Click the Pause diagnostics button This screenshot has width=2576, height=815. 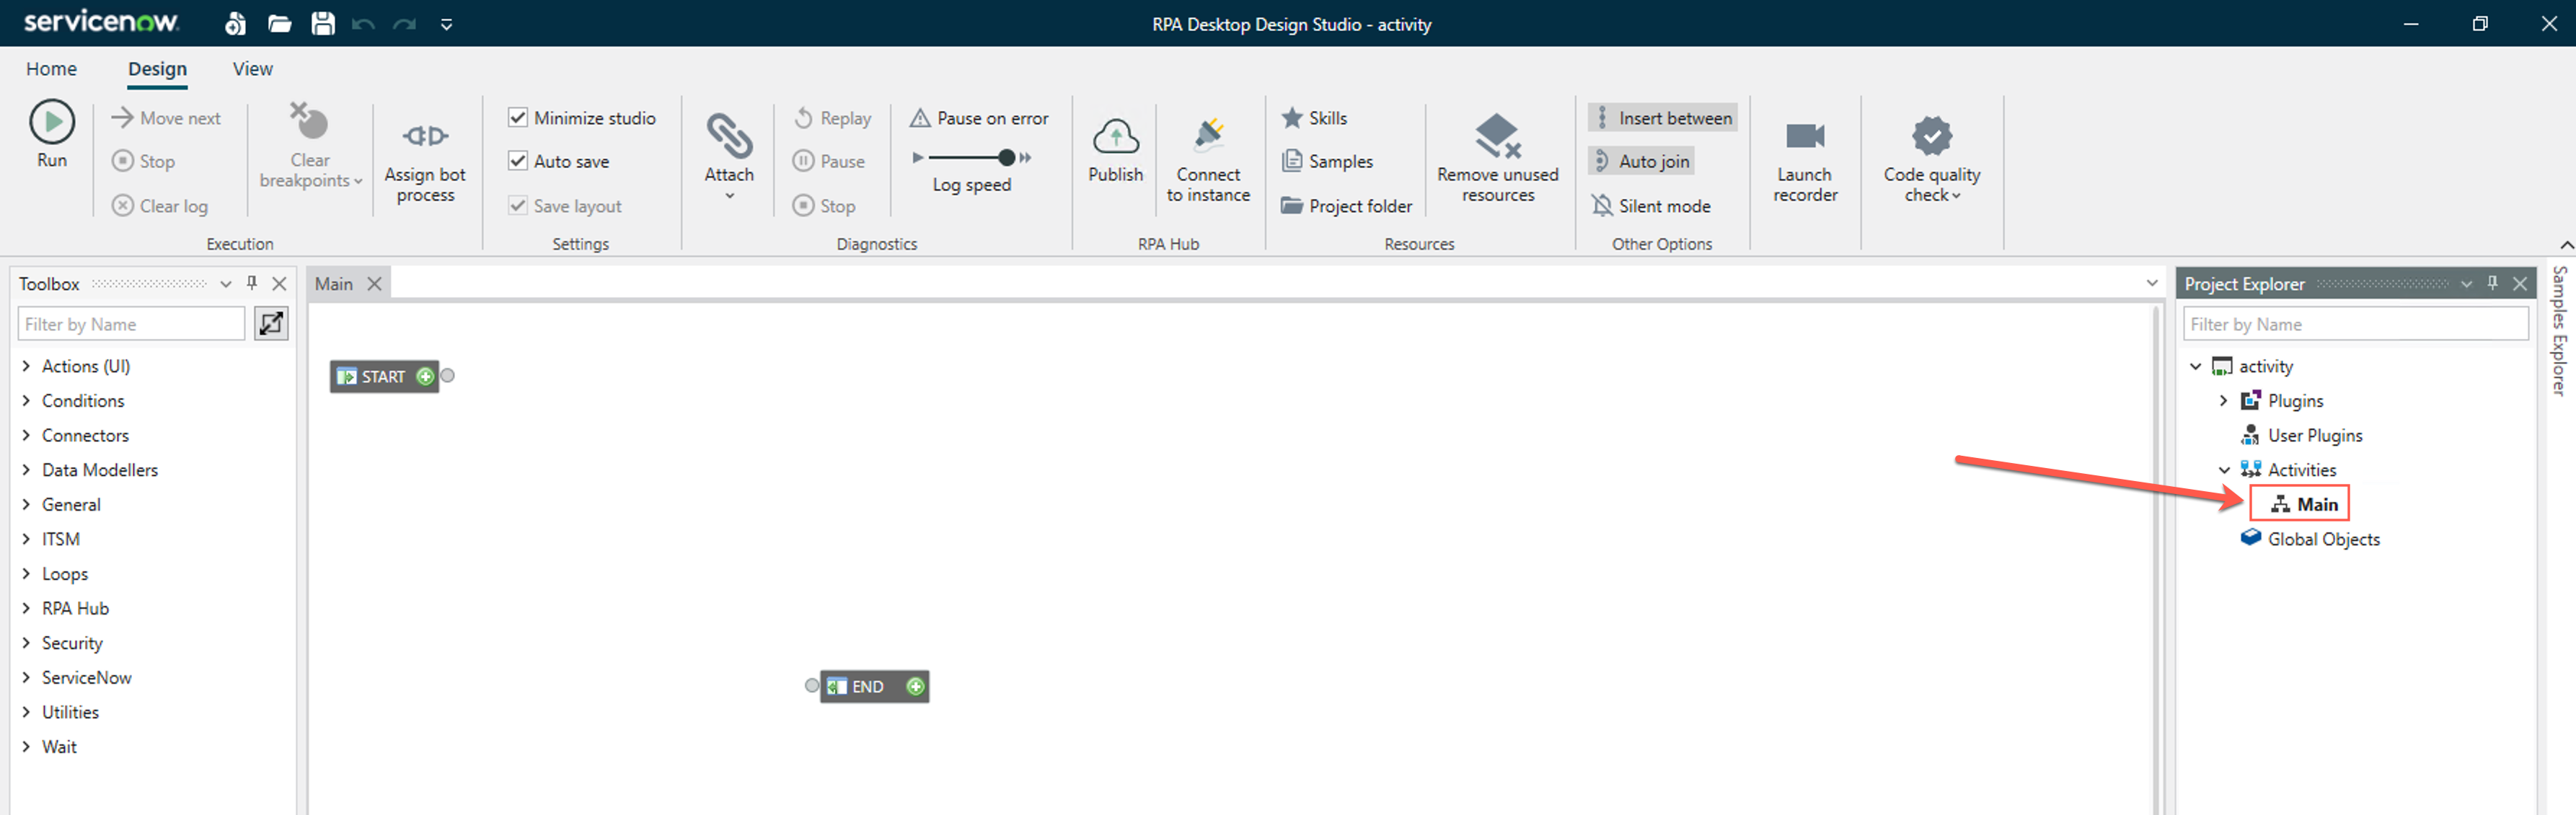tap(829, 161)
